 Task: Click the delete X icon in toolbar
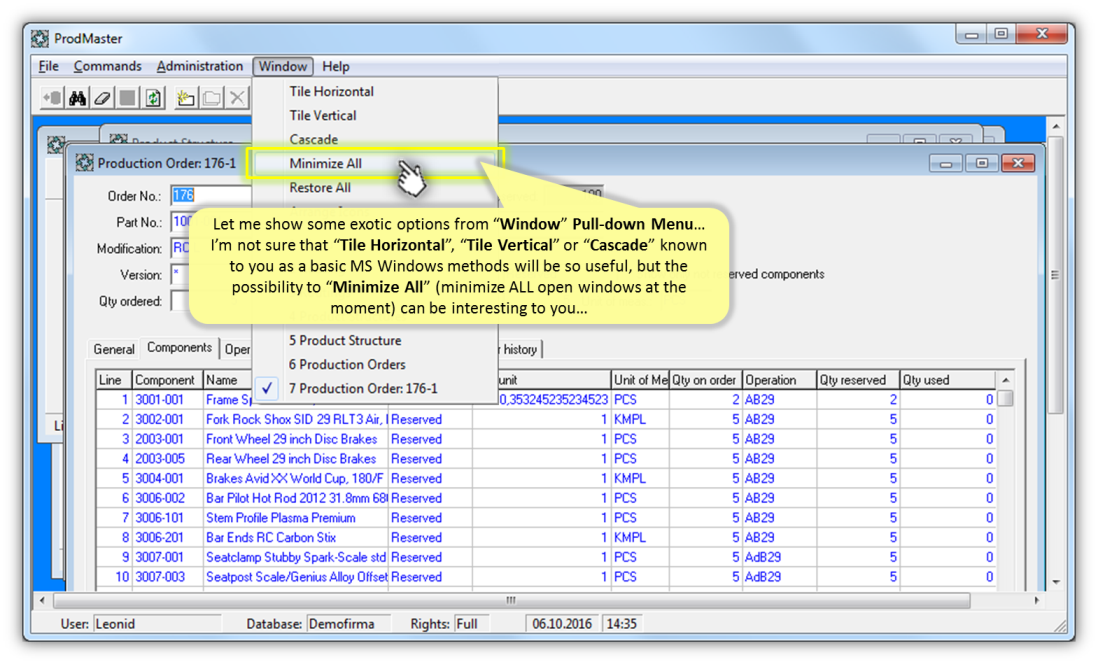pos(237,98)
